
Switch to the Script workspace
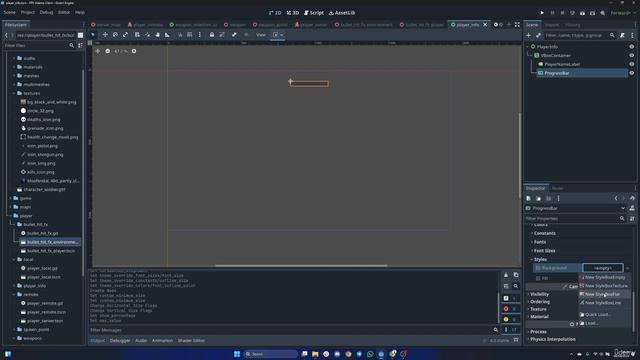tap(313, 13)
